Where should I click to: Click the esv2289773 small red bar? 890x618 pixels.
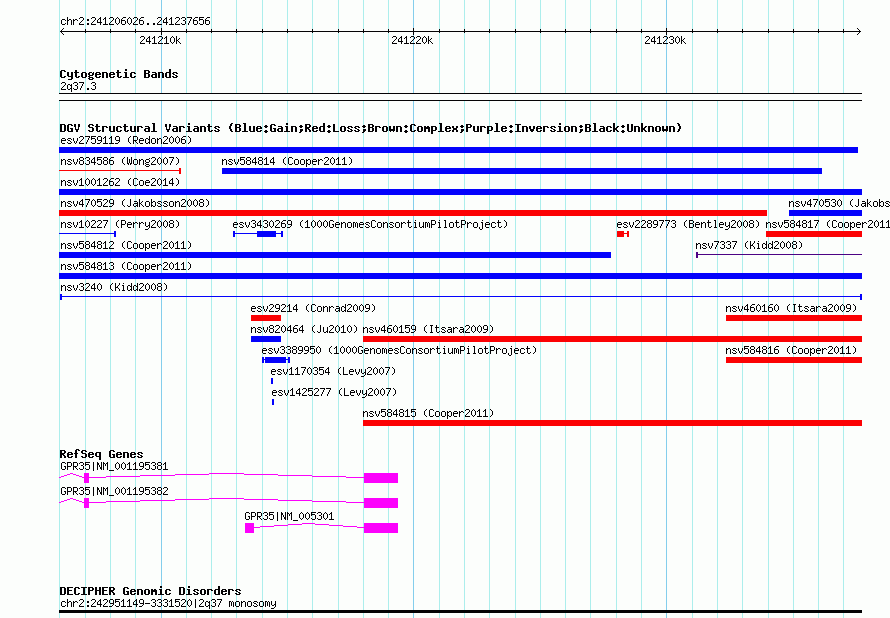(x=623, y=234)
